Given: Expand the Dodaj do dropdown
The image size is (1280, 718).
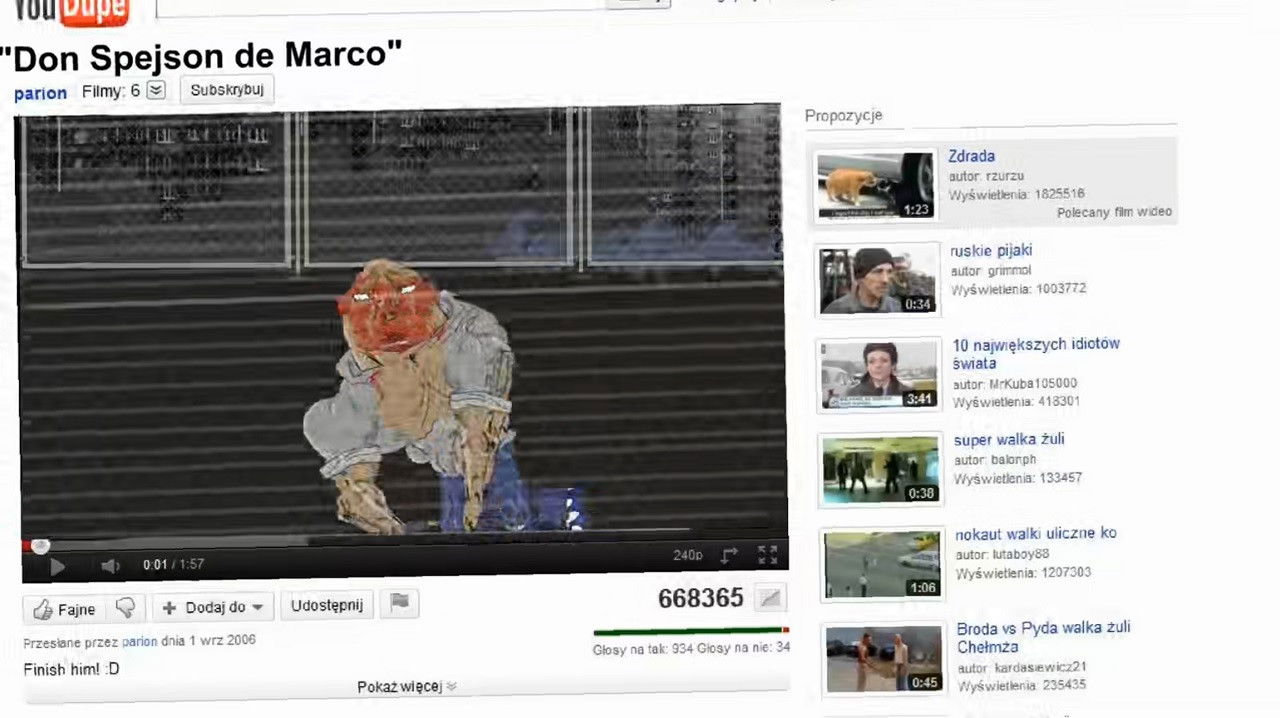Looking at the screenshot, I should coord(213,607).
